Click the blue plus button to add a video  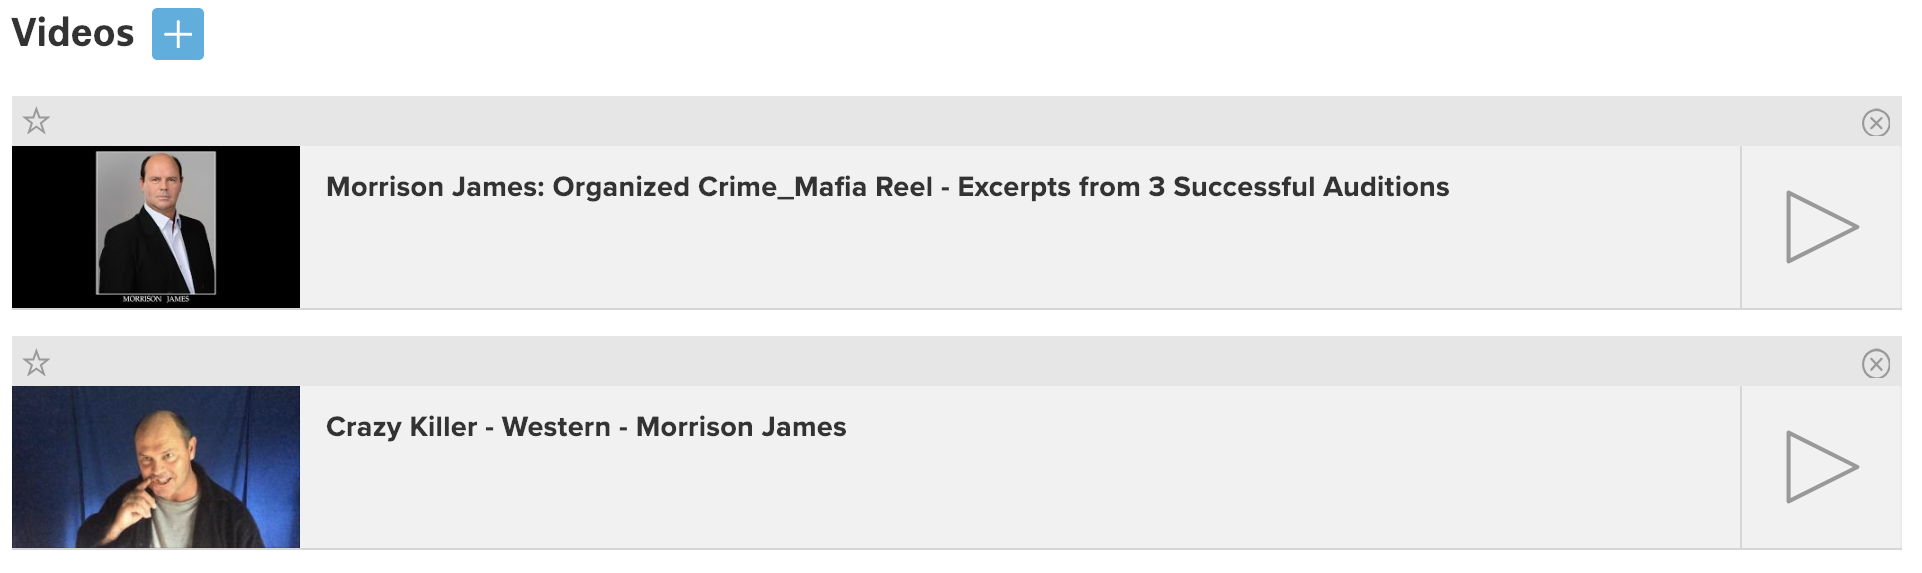click(178, 34)
